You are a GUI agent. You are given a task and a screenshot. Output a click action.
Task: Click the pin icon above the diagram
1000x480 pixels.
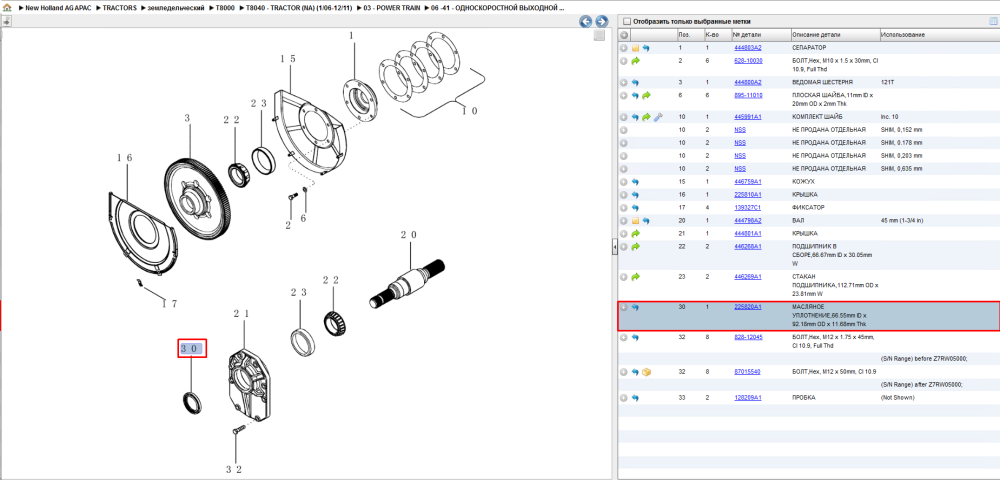[x=6, y=22]
